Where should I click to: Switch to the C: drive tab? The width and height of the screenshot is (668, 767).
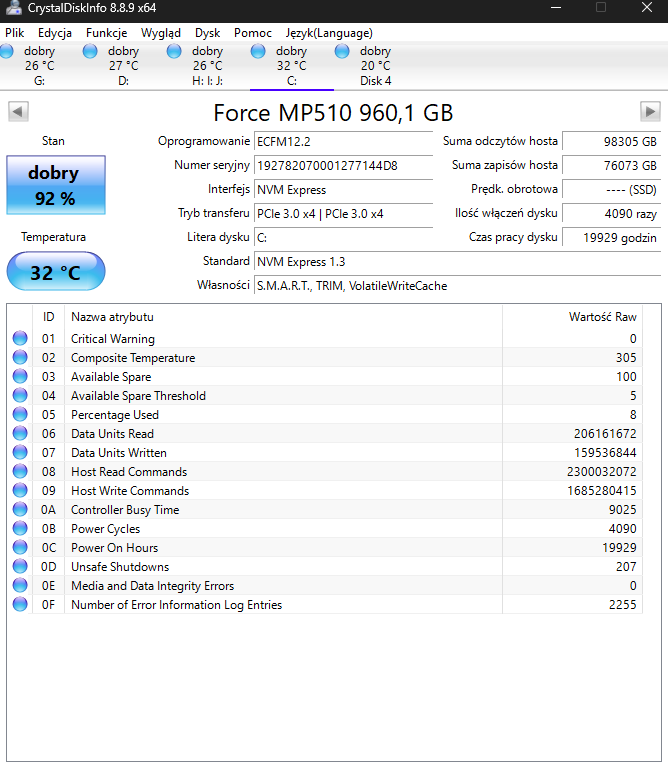291,66
